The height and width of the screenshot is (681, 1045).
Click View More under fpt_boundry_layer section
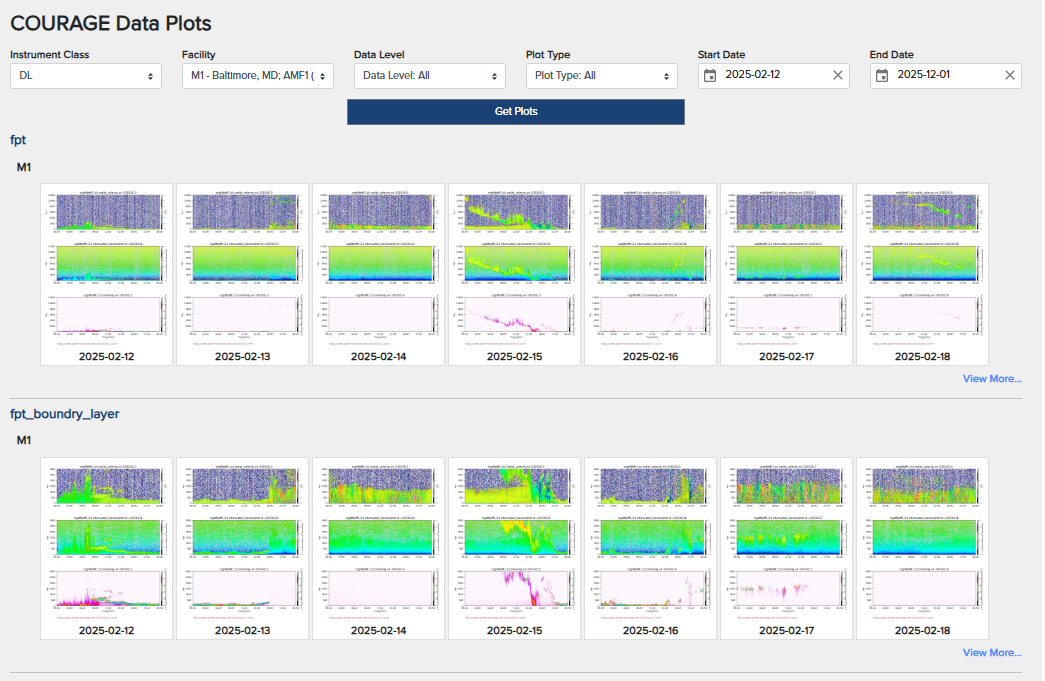pyautogui.click(x=992, y=652)
